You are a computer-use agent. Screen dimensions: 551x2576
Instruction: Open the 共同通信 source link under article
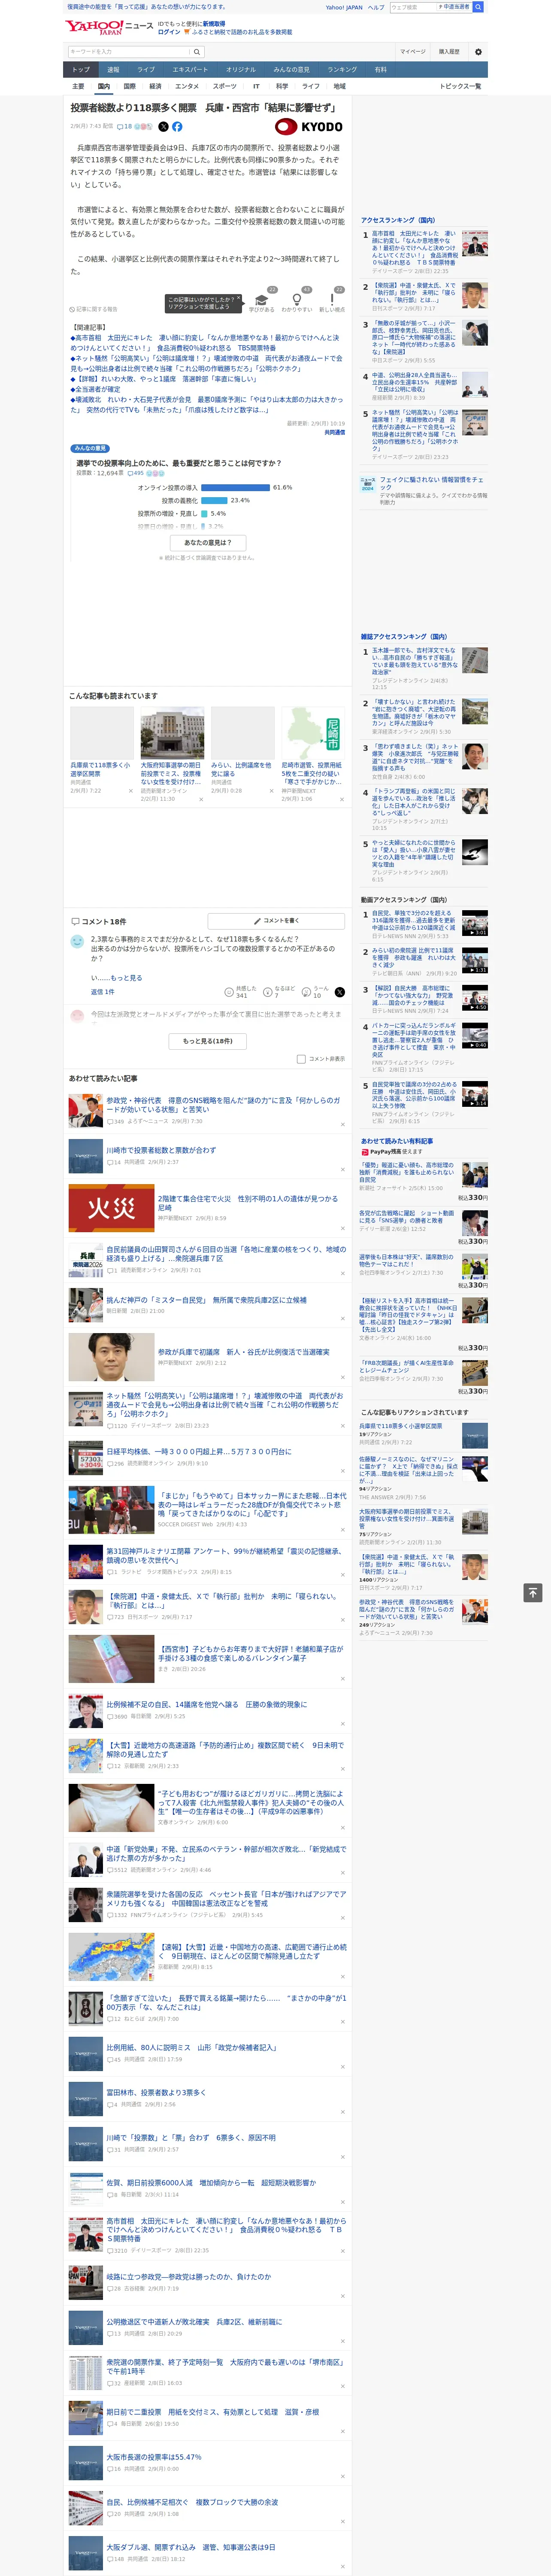click(x=334, y=432)
